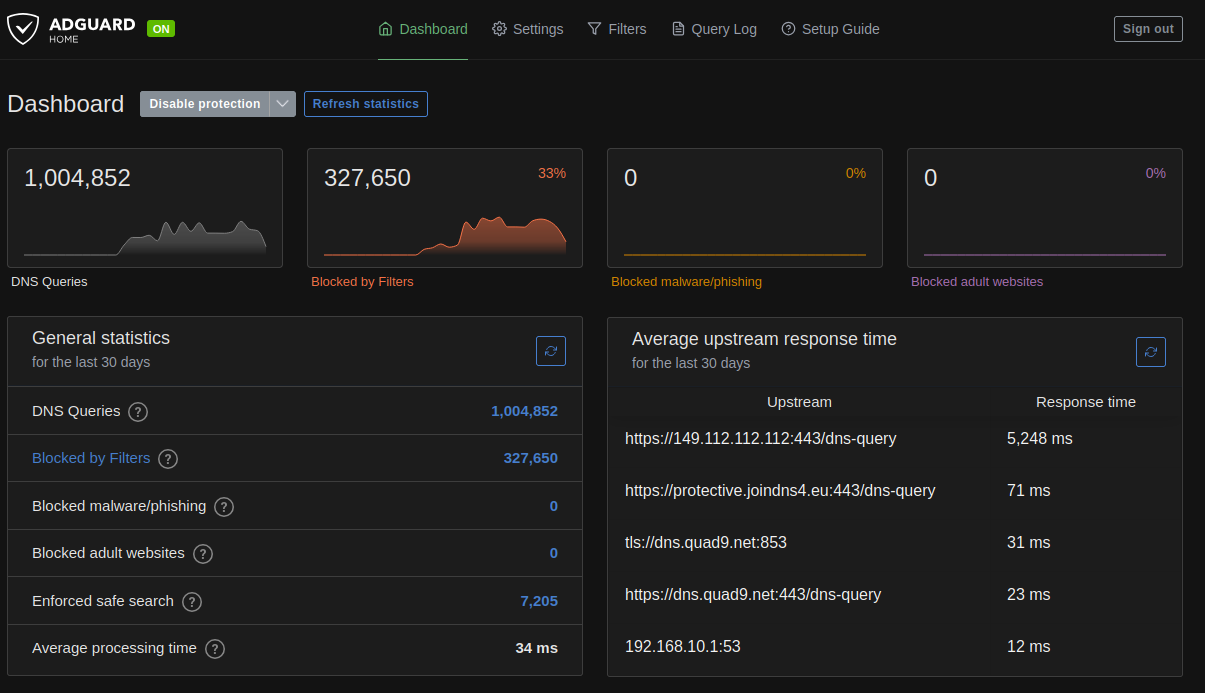This screenshot has height=693, width=1205.
Task: Refresh Average upstream response time panel icon
Action: [1151, 352]
